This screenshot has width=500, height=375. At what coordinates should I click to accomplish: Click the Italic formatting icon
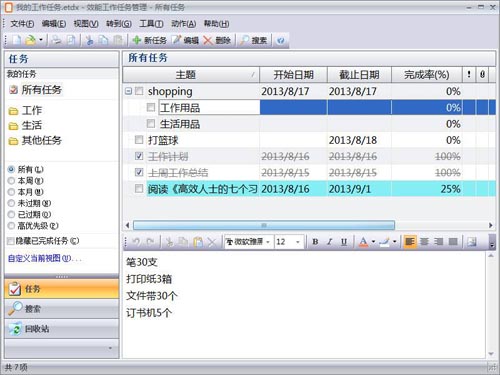pos(330,242)
